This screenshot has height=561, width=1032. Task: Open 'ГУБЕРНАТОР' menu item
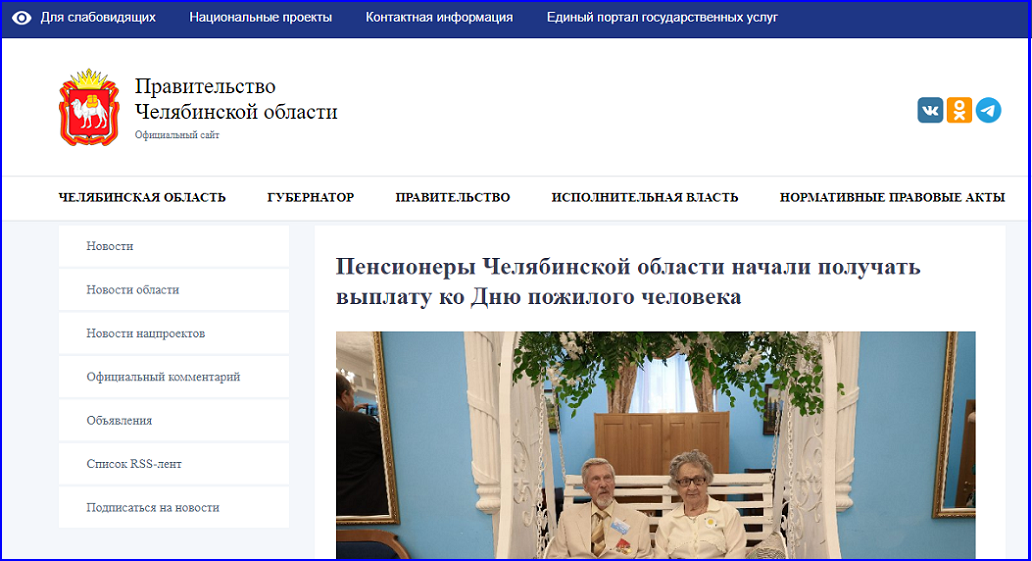[311, 198]
